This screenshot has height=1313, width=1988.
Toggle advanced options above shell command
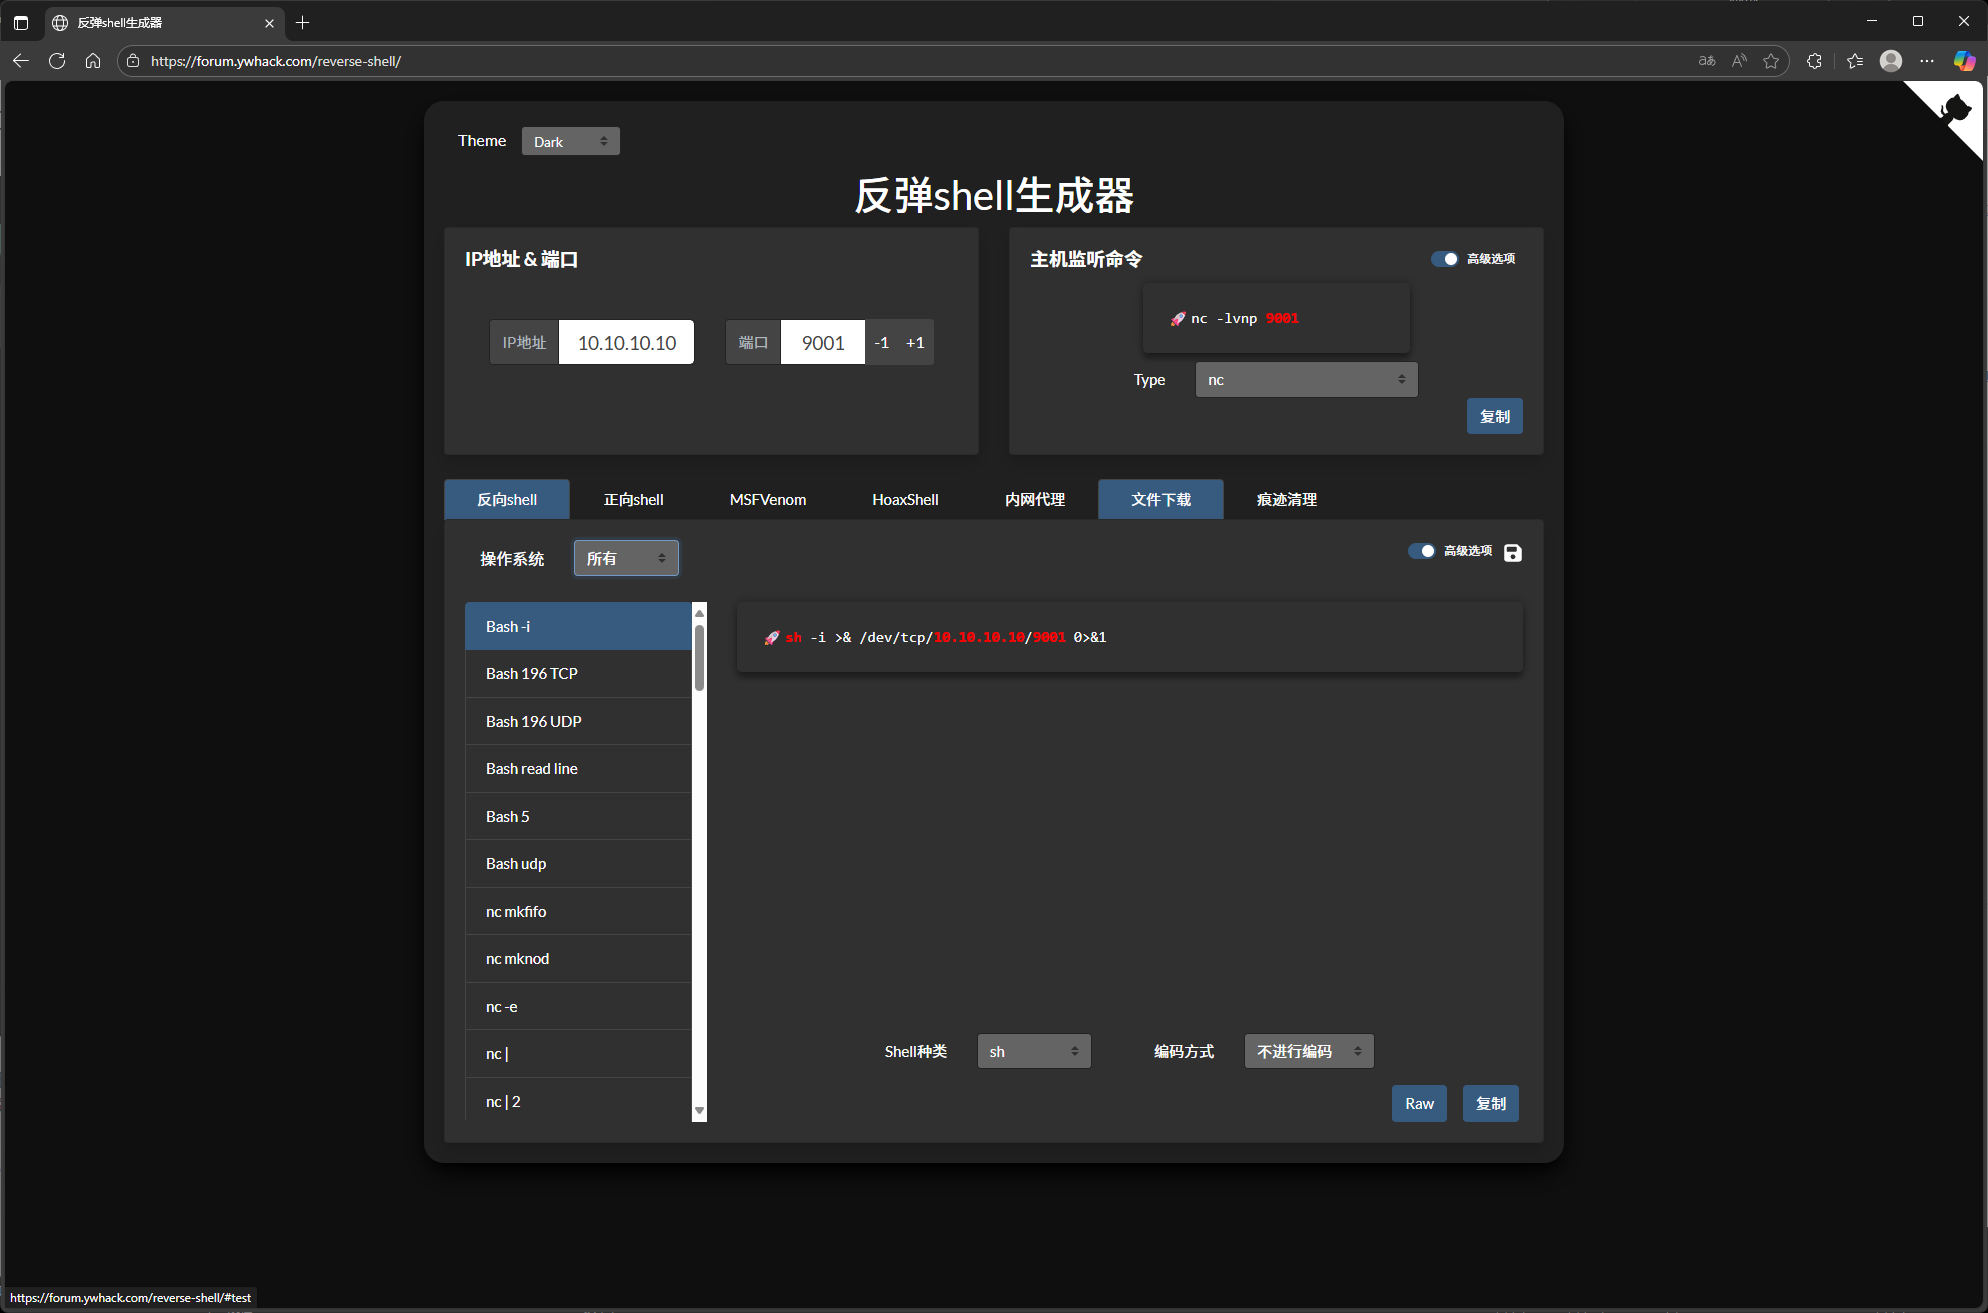[1421, 551]
